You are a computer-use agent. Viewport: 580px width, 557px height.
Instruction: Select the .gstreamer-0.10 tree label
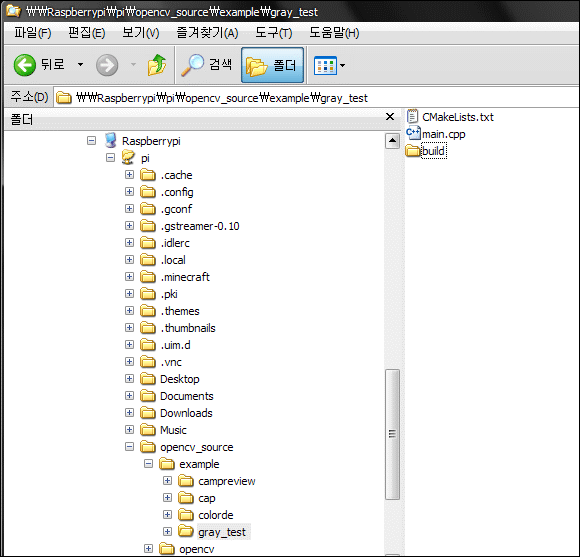tap(200, 226)
